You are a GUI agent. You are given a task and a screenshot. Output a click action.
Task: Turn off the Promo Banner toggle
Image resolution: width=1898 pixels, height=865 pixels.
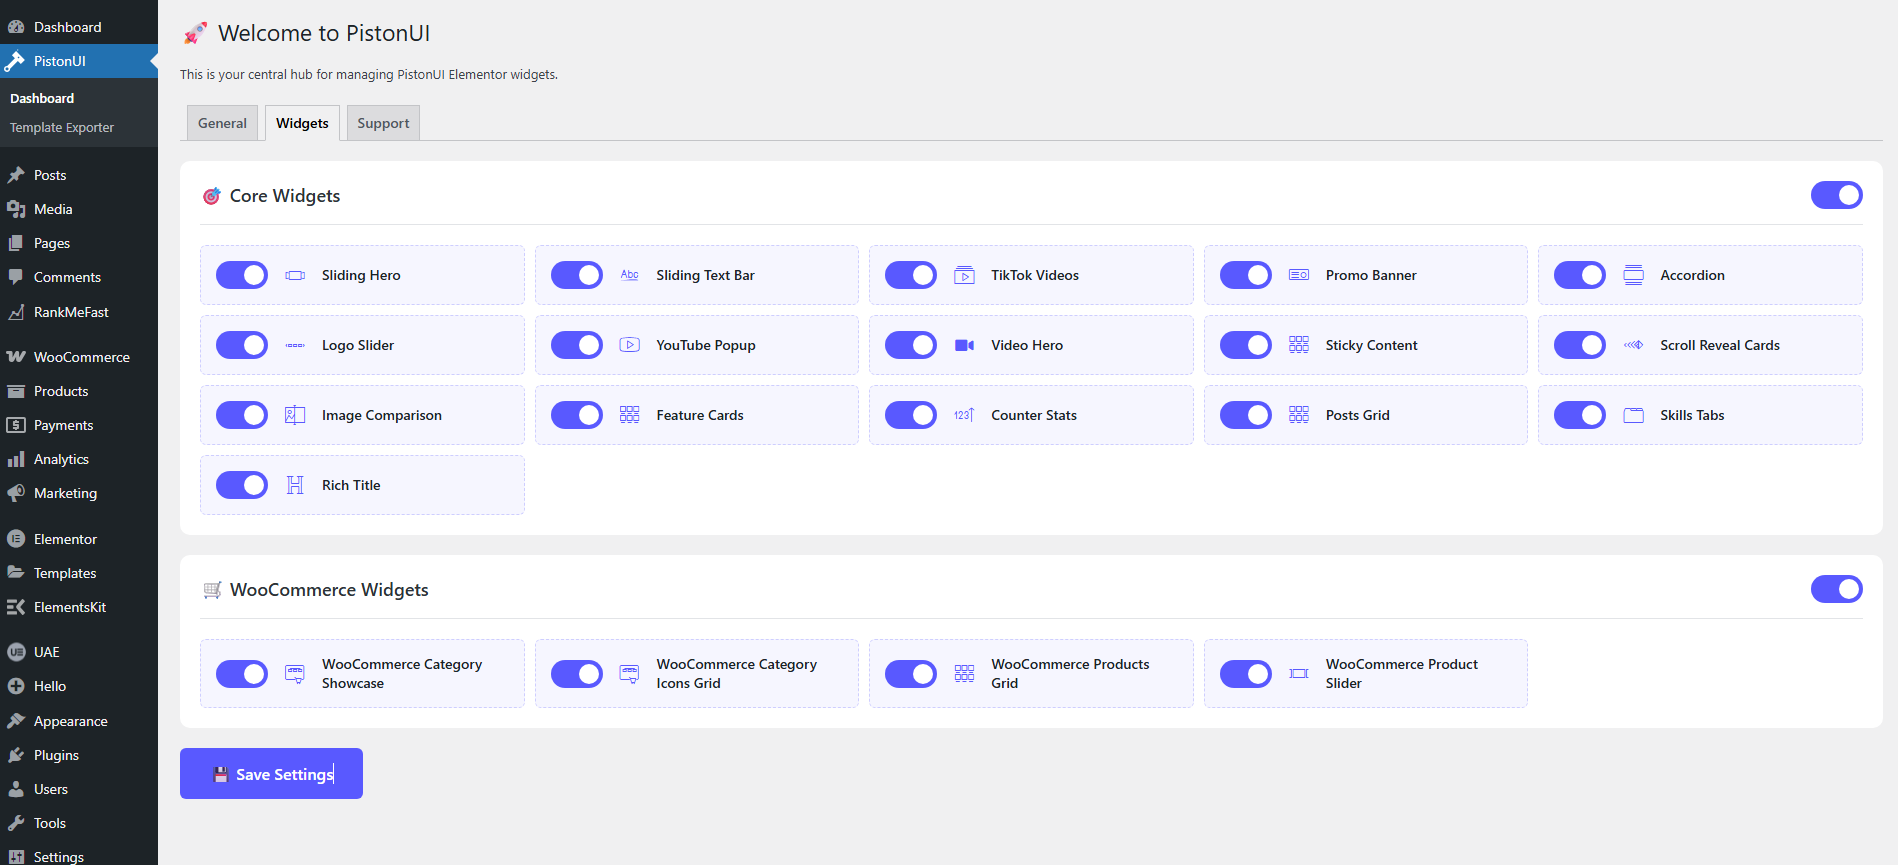coord(1245,275)
